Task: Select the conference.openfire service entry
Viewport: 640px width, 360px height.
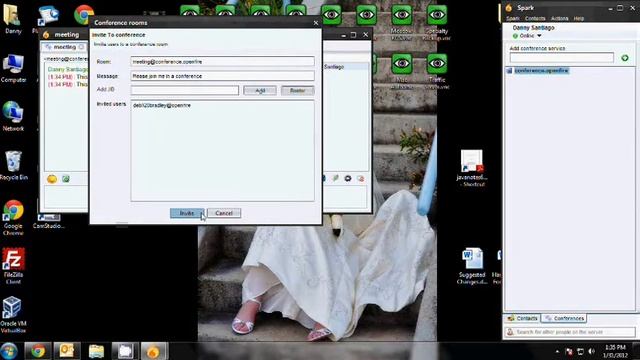Action: 541,71
